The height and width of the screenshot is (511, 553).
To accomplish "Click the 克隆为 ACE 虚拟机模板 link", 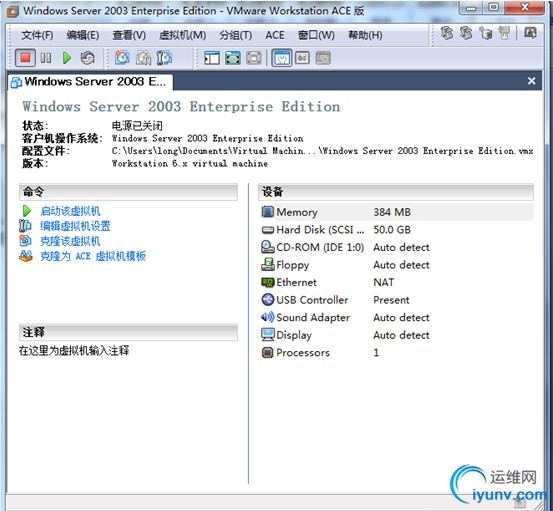I will pyautogui.click(x=93, y=256).
